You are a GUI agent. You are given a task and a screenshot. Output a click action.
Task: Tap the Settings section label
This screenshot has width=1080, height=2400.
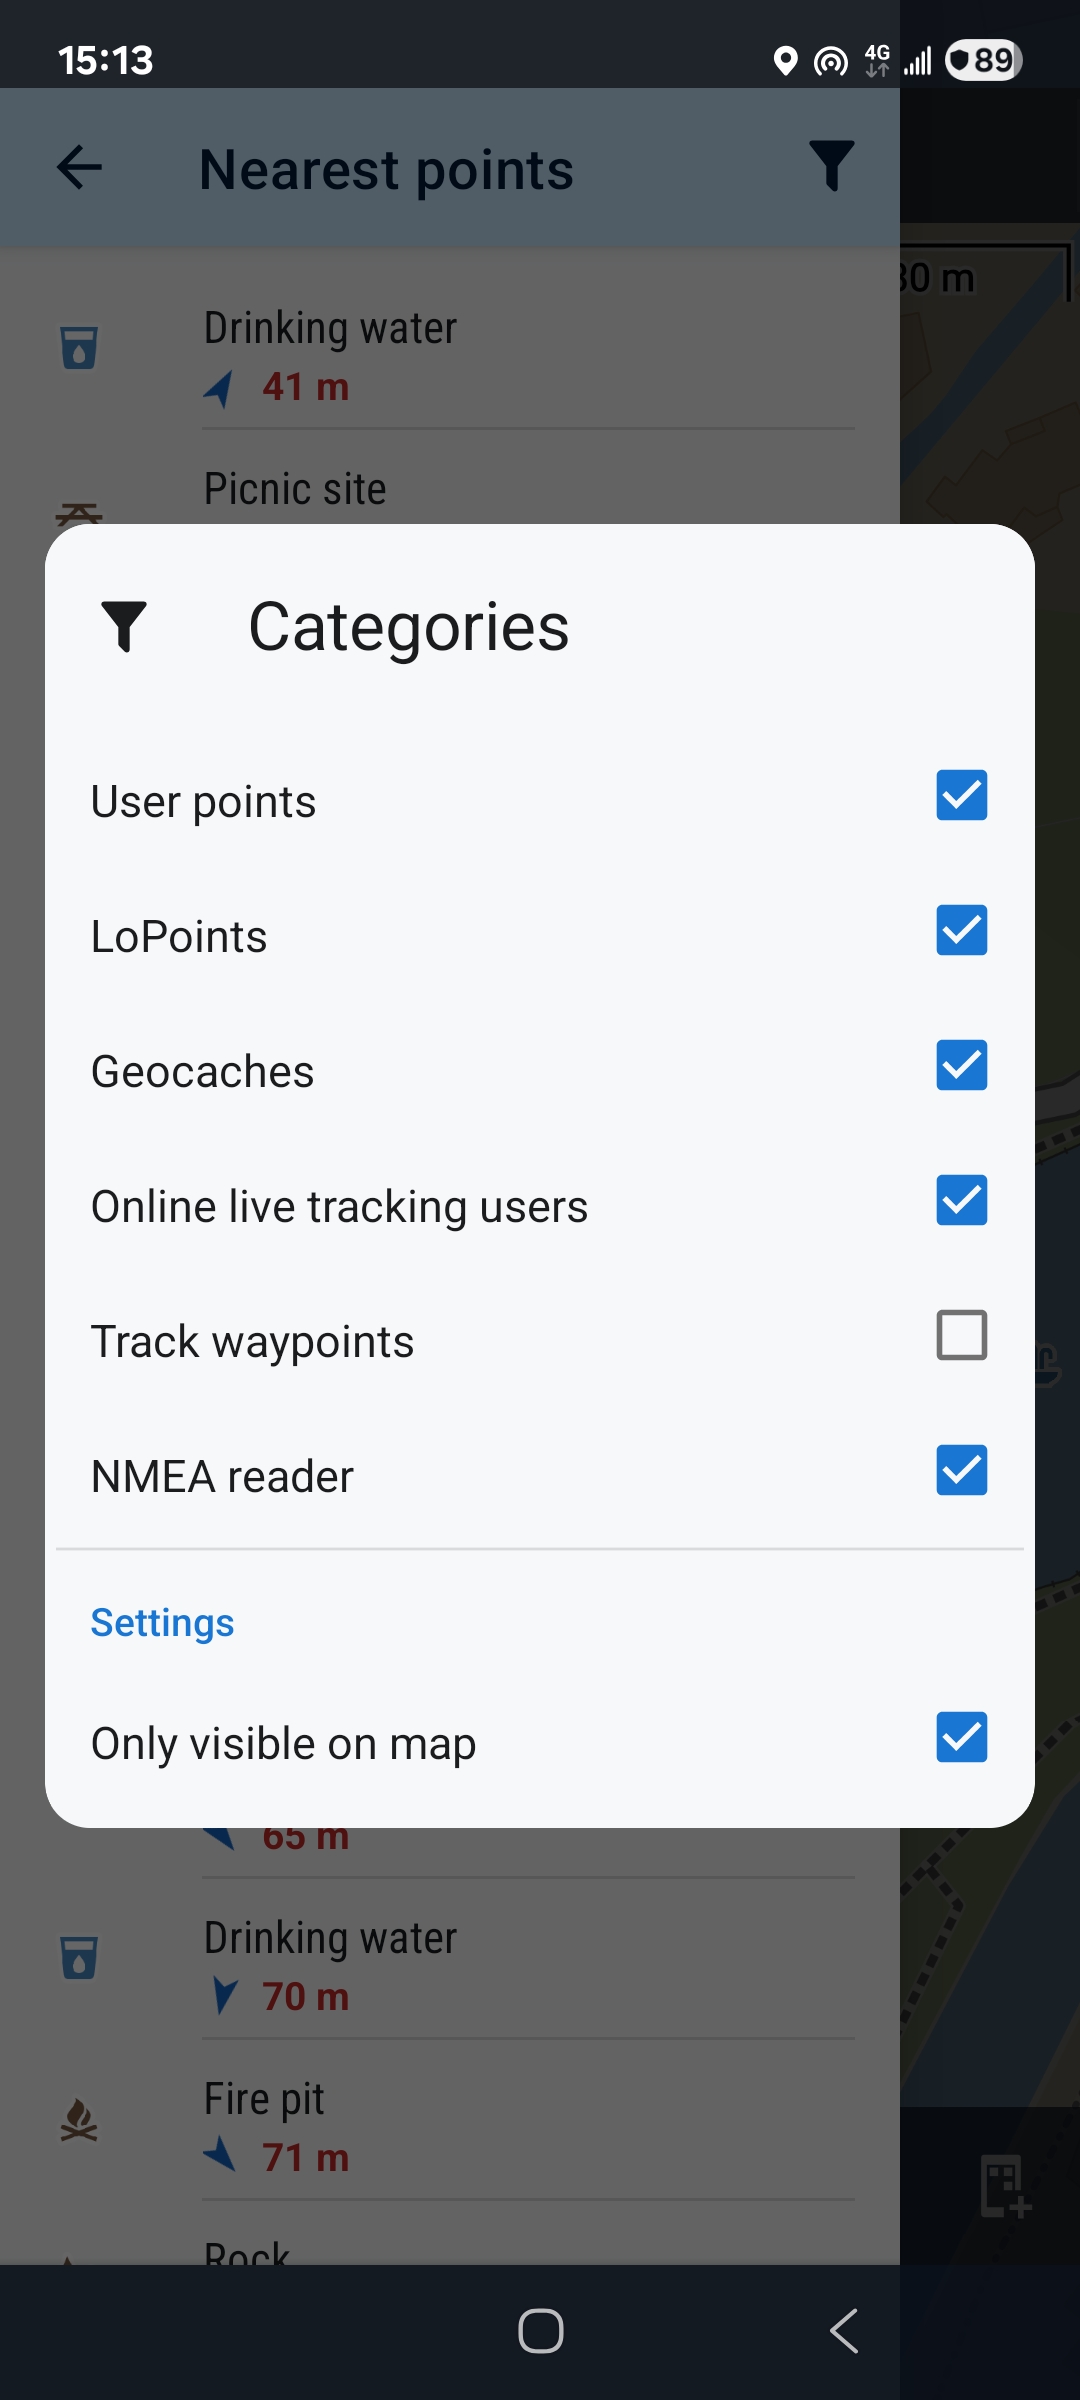pos(162,1623)
